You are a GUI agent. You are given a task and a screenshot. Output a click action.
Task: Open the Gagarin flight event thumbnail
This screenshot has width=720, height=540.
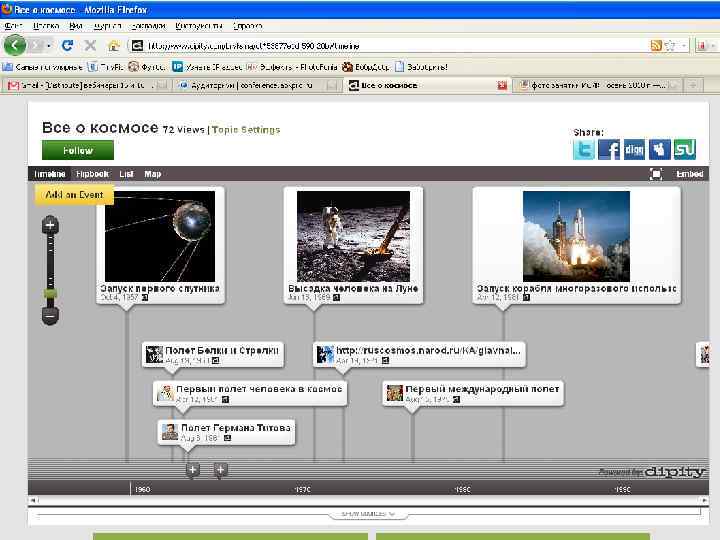click(x=165, y=393)
